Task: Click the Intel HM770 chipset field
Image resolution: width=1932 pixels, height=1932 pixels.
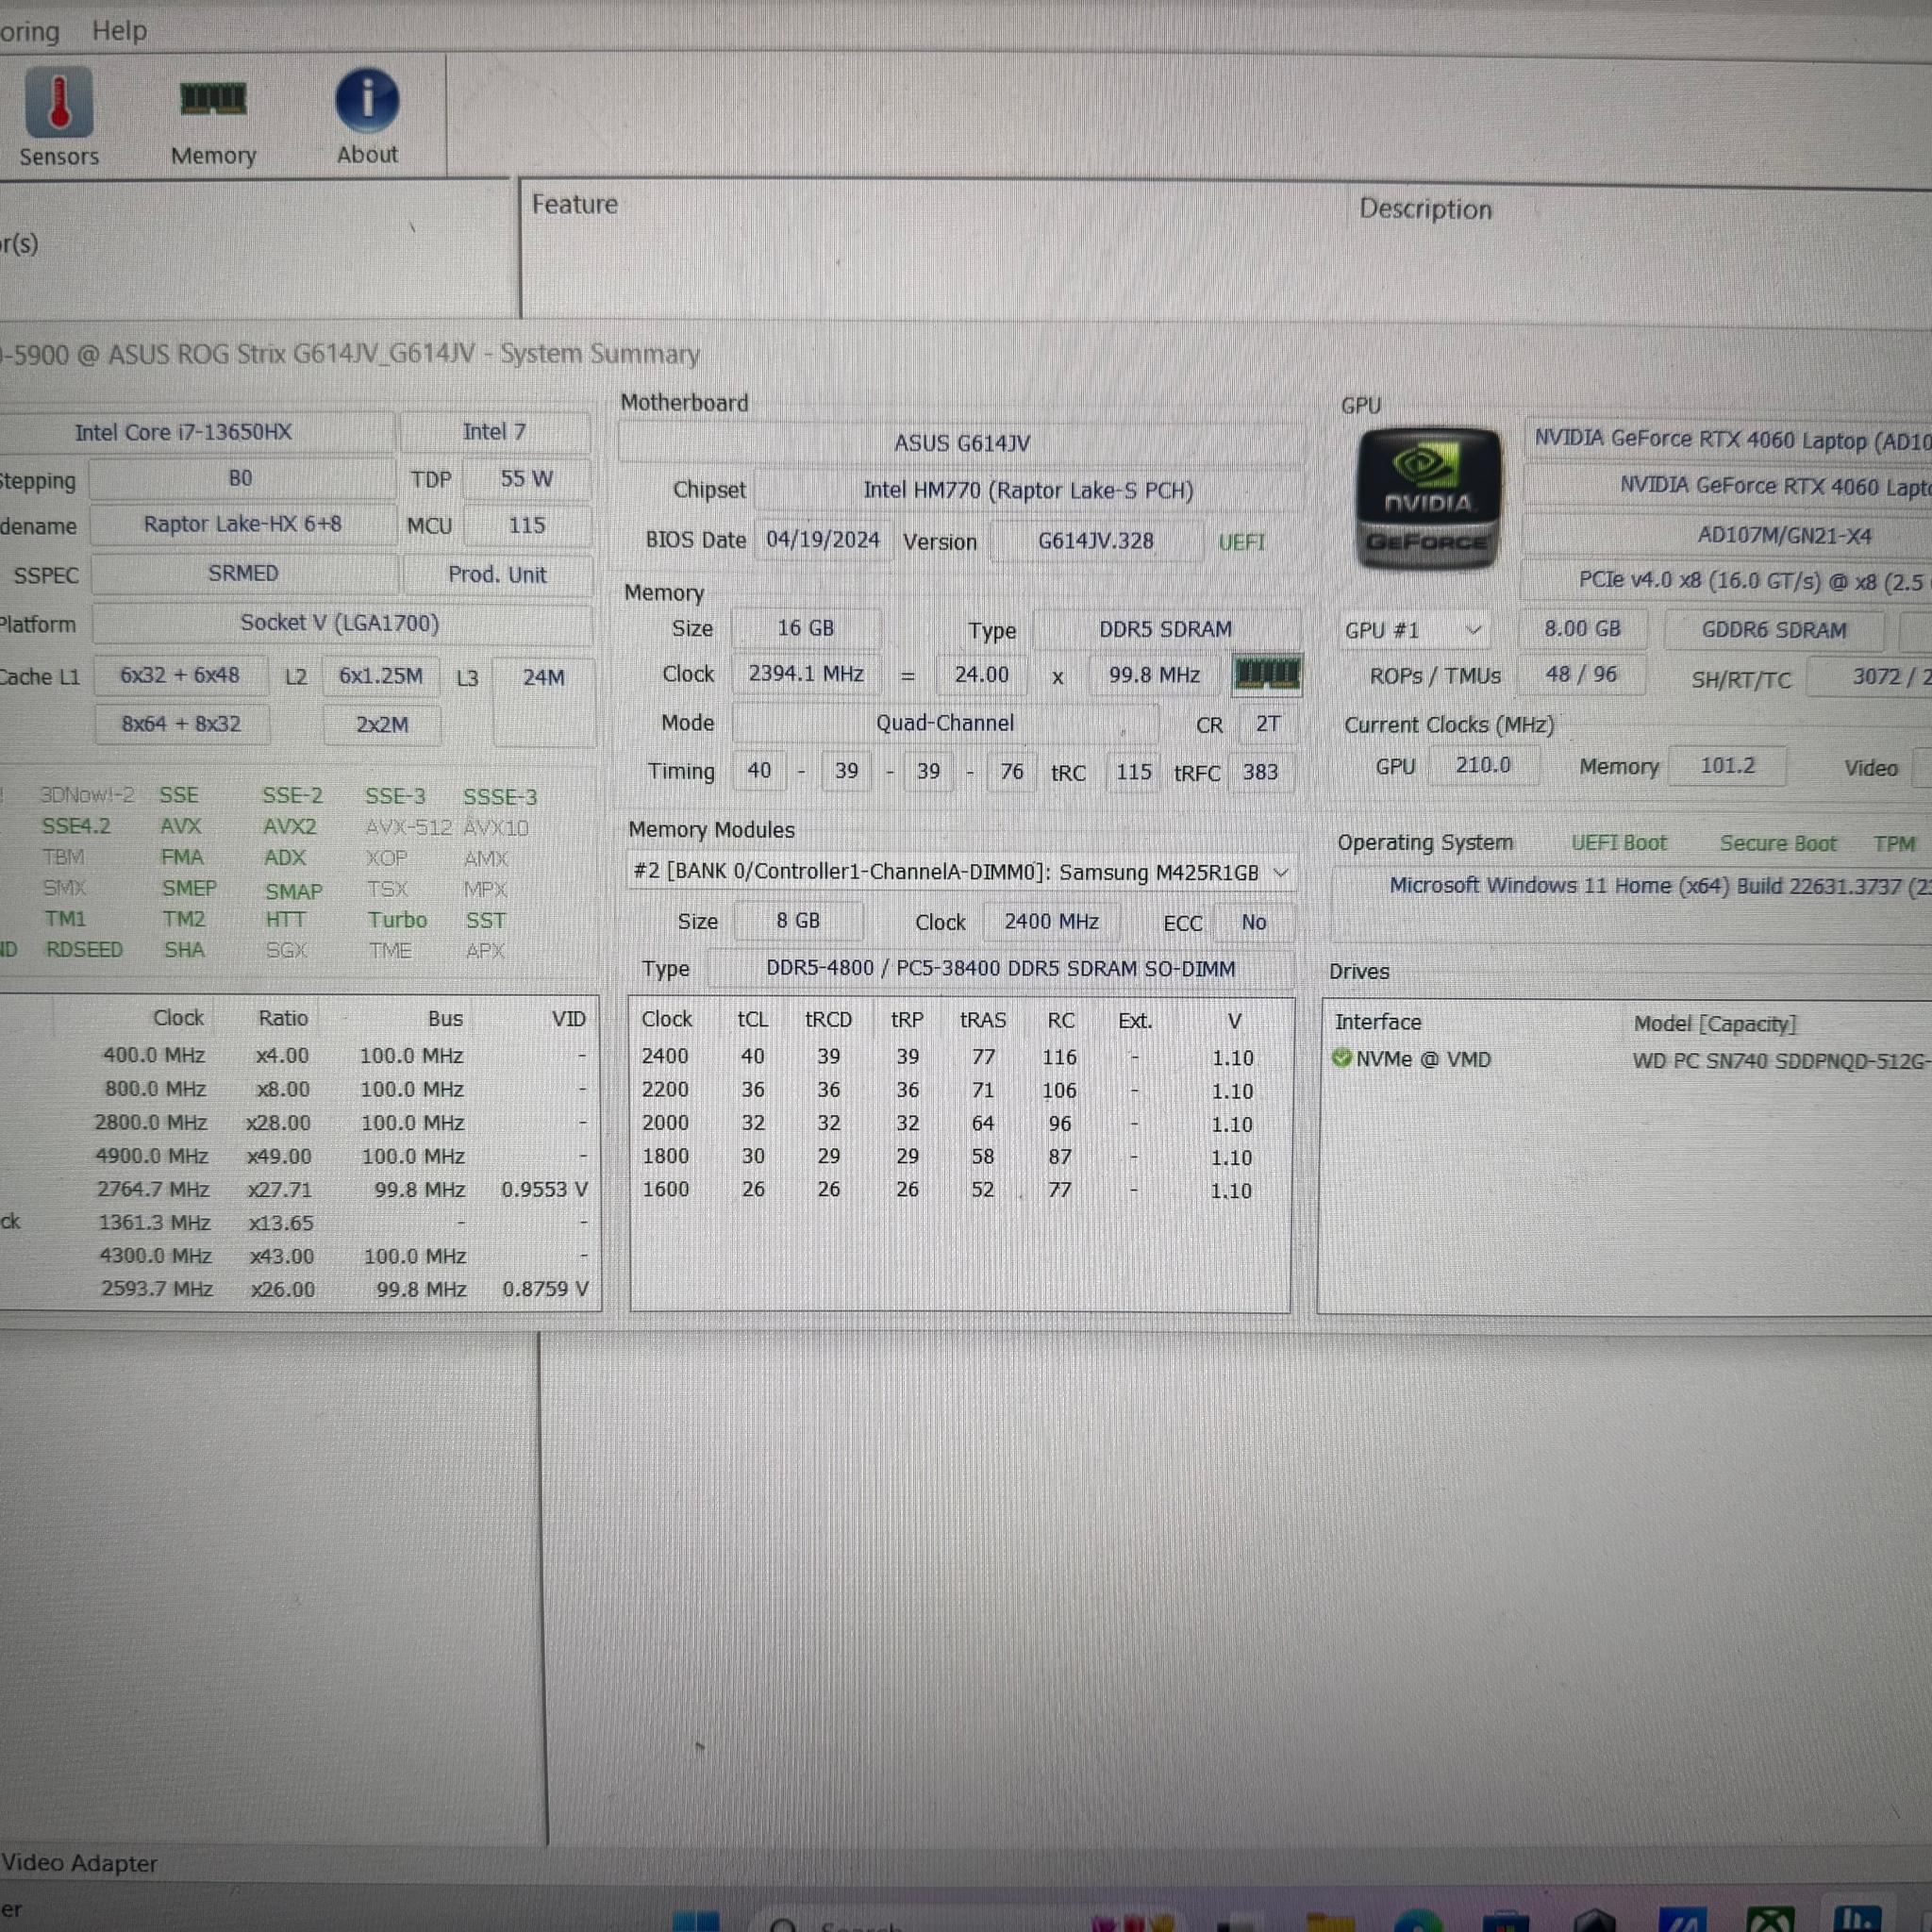Action: (x=1028, y=491)
